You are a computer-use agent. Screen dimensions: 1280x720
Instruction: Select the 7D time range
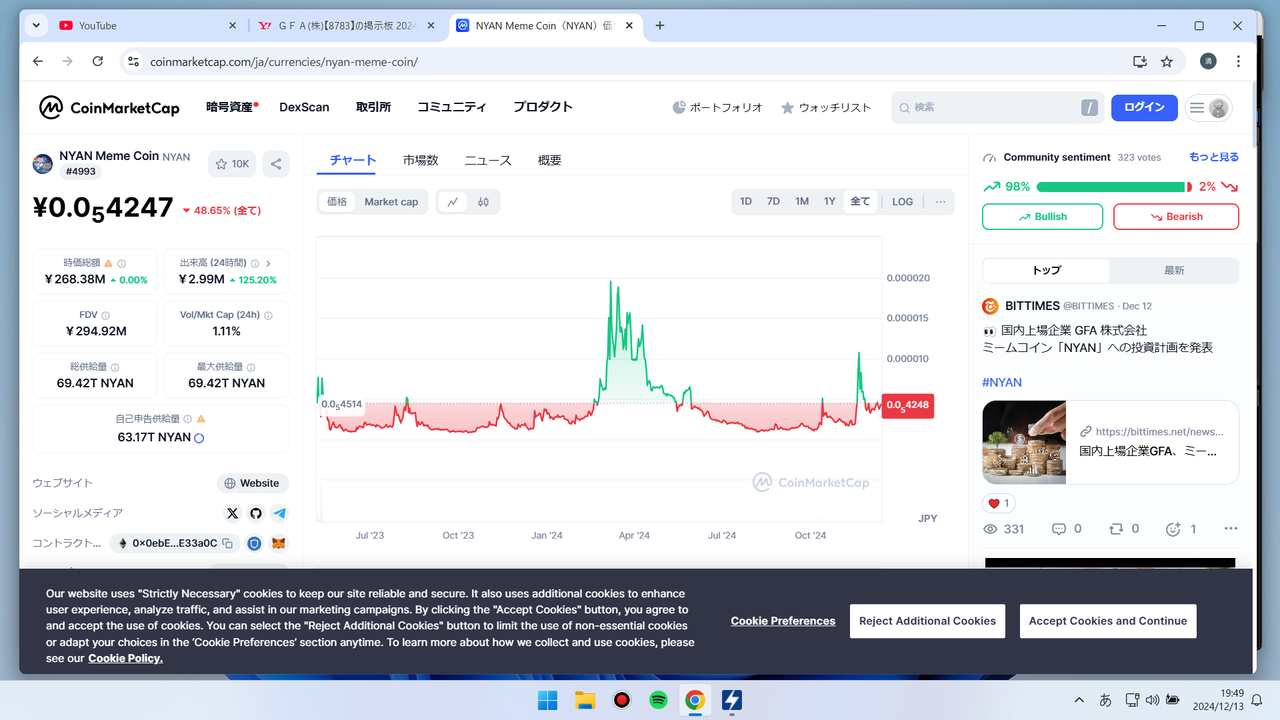tap(773, 202)
